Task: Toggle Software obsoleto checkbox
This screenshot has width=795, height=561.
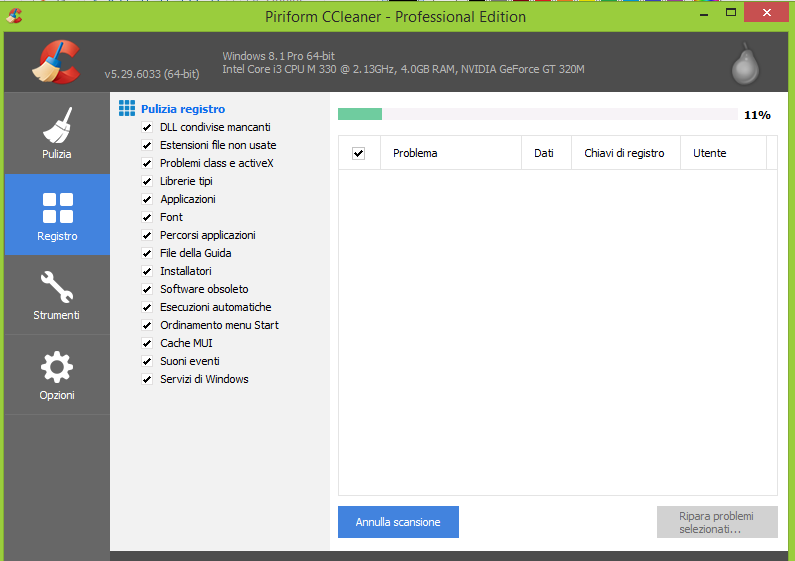Action: coord(147,289)
